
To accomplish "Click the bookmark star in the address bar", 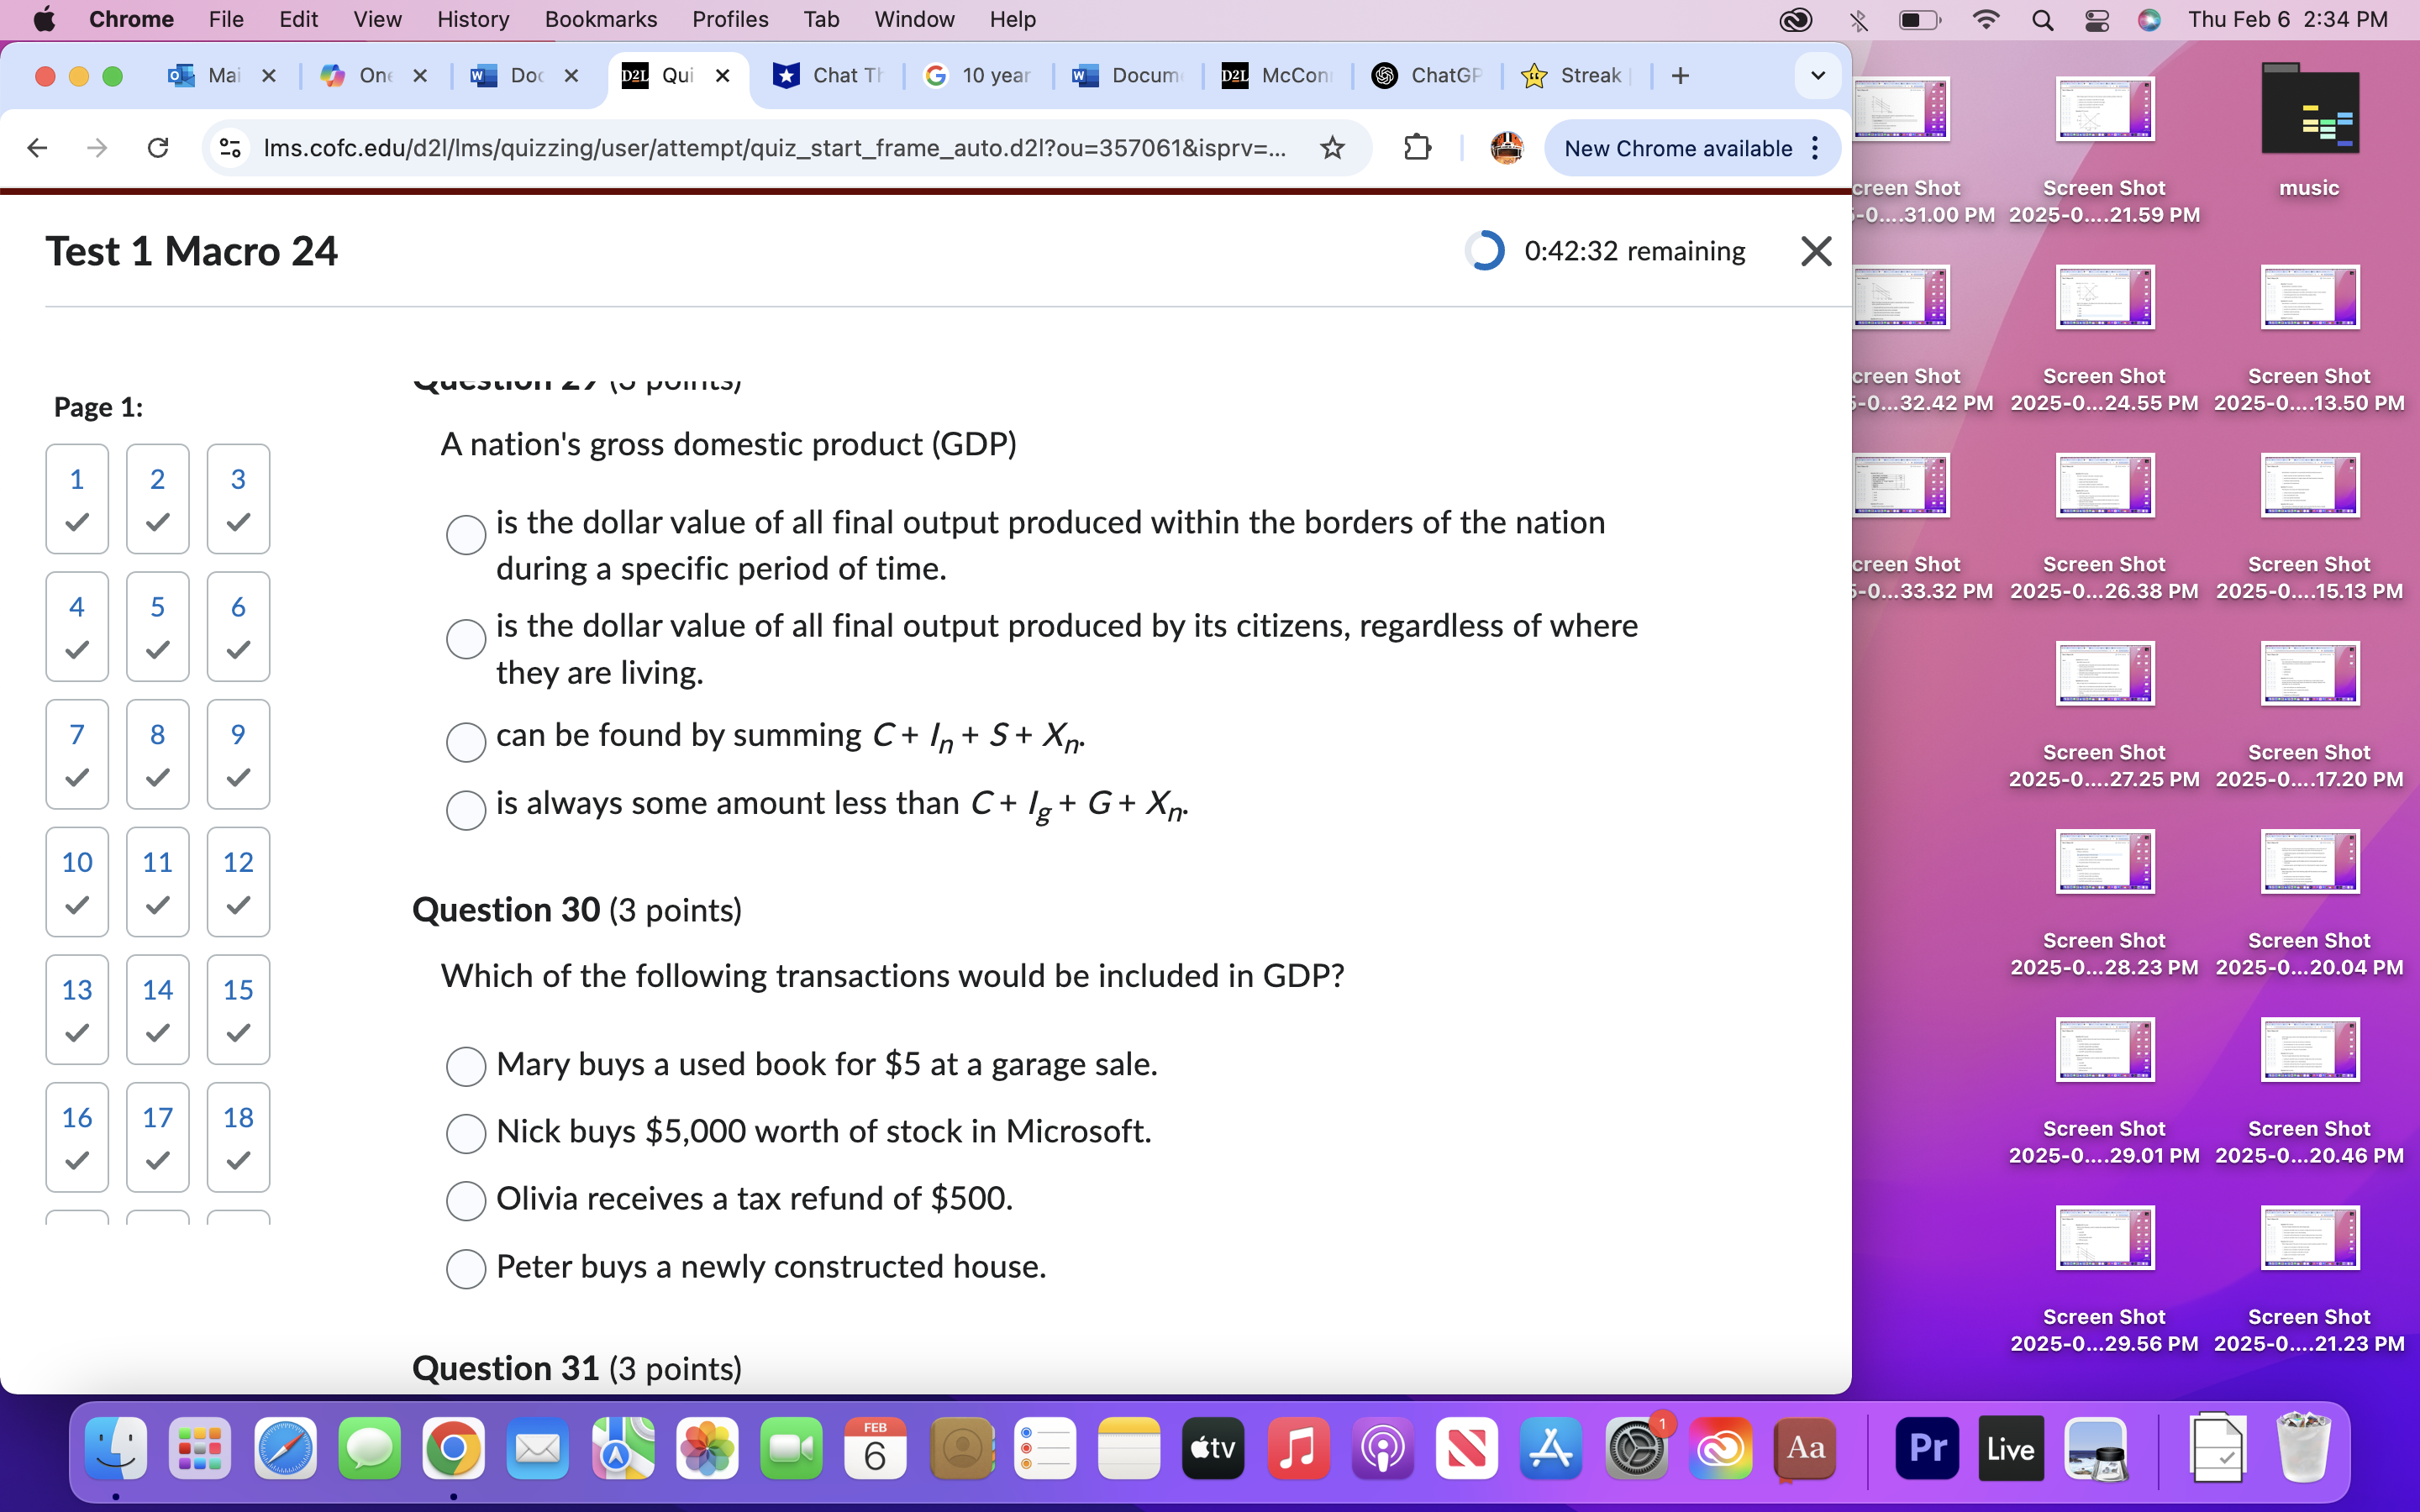I will click(1333, 148).
